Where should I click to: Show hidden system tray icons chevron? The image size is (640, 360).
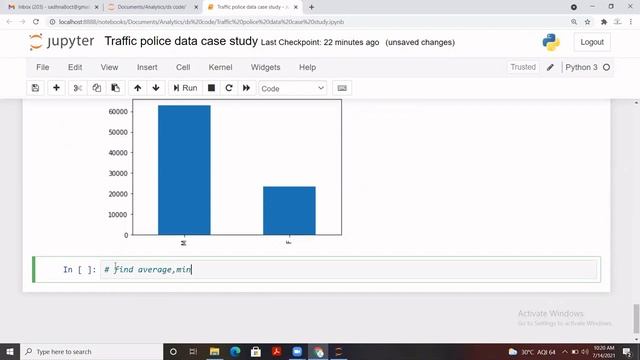click(x=565, y=351)
